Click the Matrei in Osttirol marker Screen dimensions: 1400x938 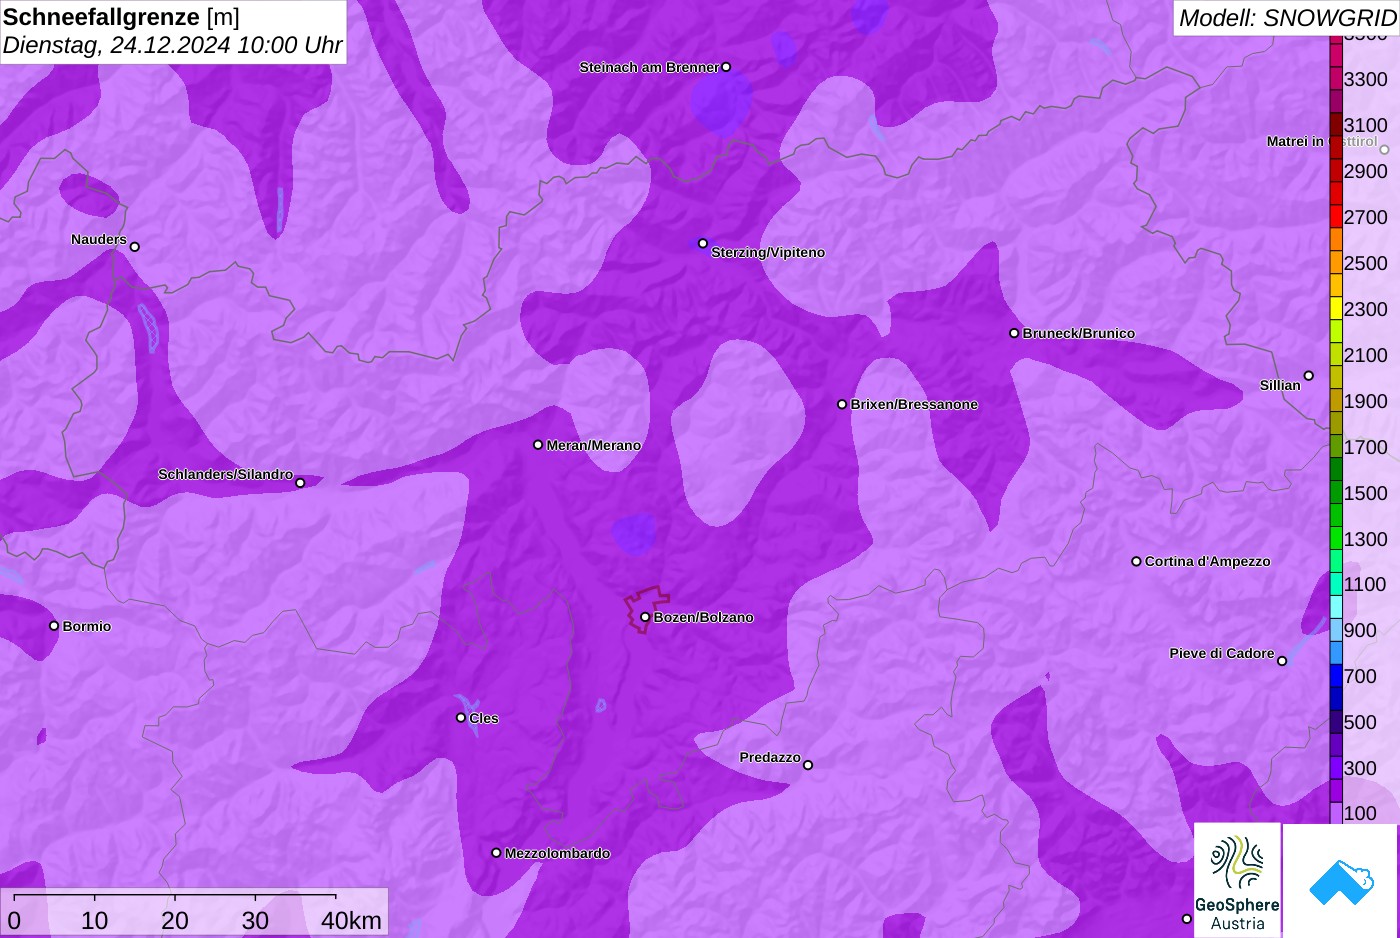click(x=1385, y=150)
